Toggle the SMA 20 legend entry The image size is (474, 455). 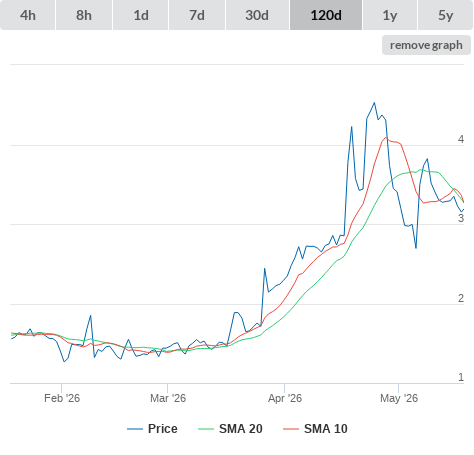tap(241, 429)
